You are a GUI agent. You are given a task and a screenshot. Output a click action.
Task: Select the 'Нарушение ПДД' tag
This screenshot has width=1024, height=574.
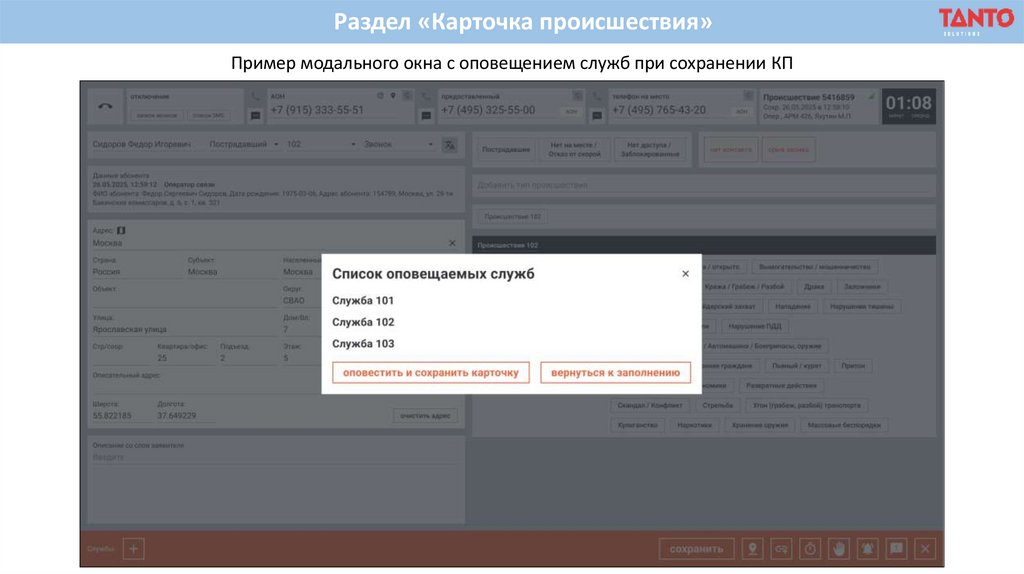click(x=754, y=326)
